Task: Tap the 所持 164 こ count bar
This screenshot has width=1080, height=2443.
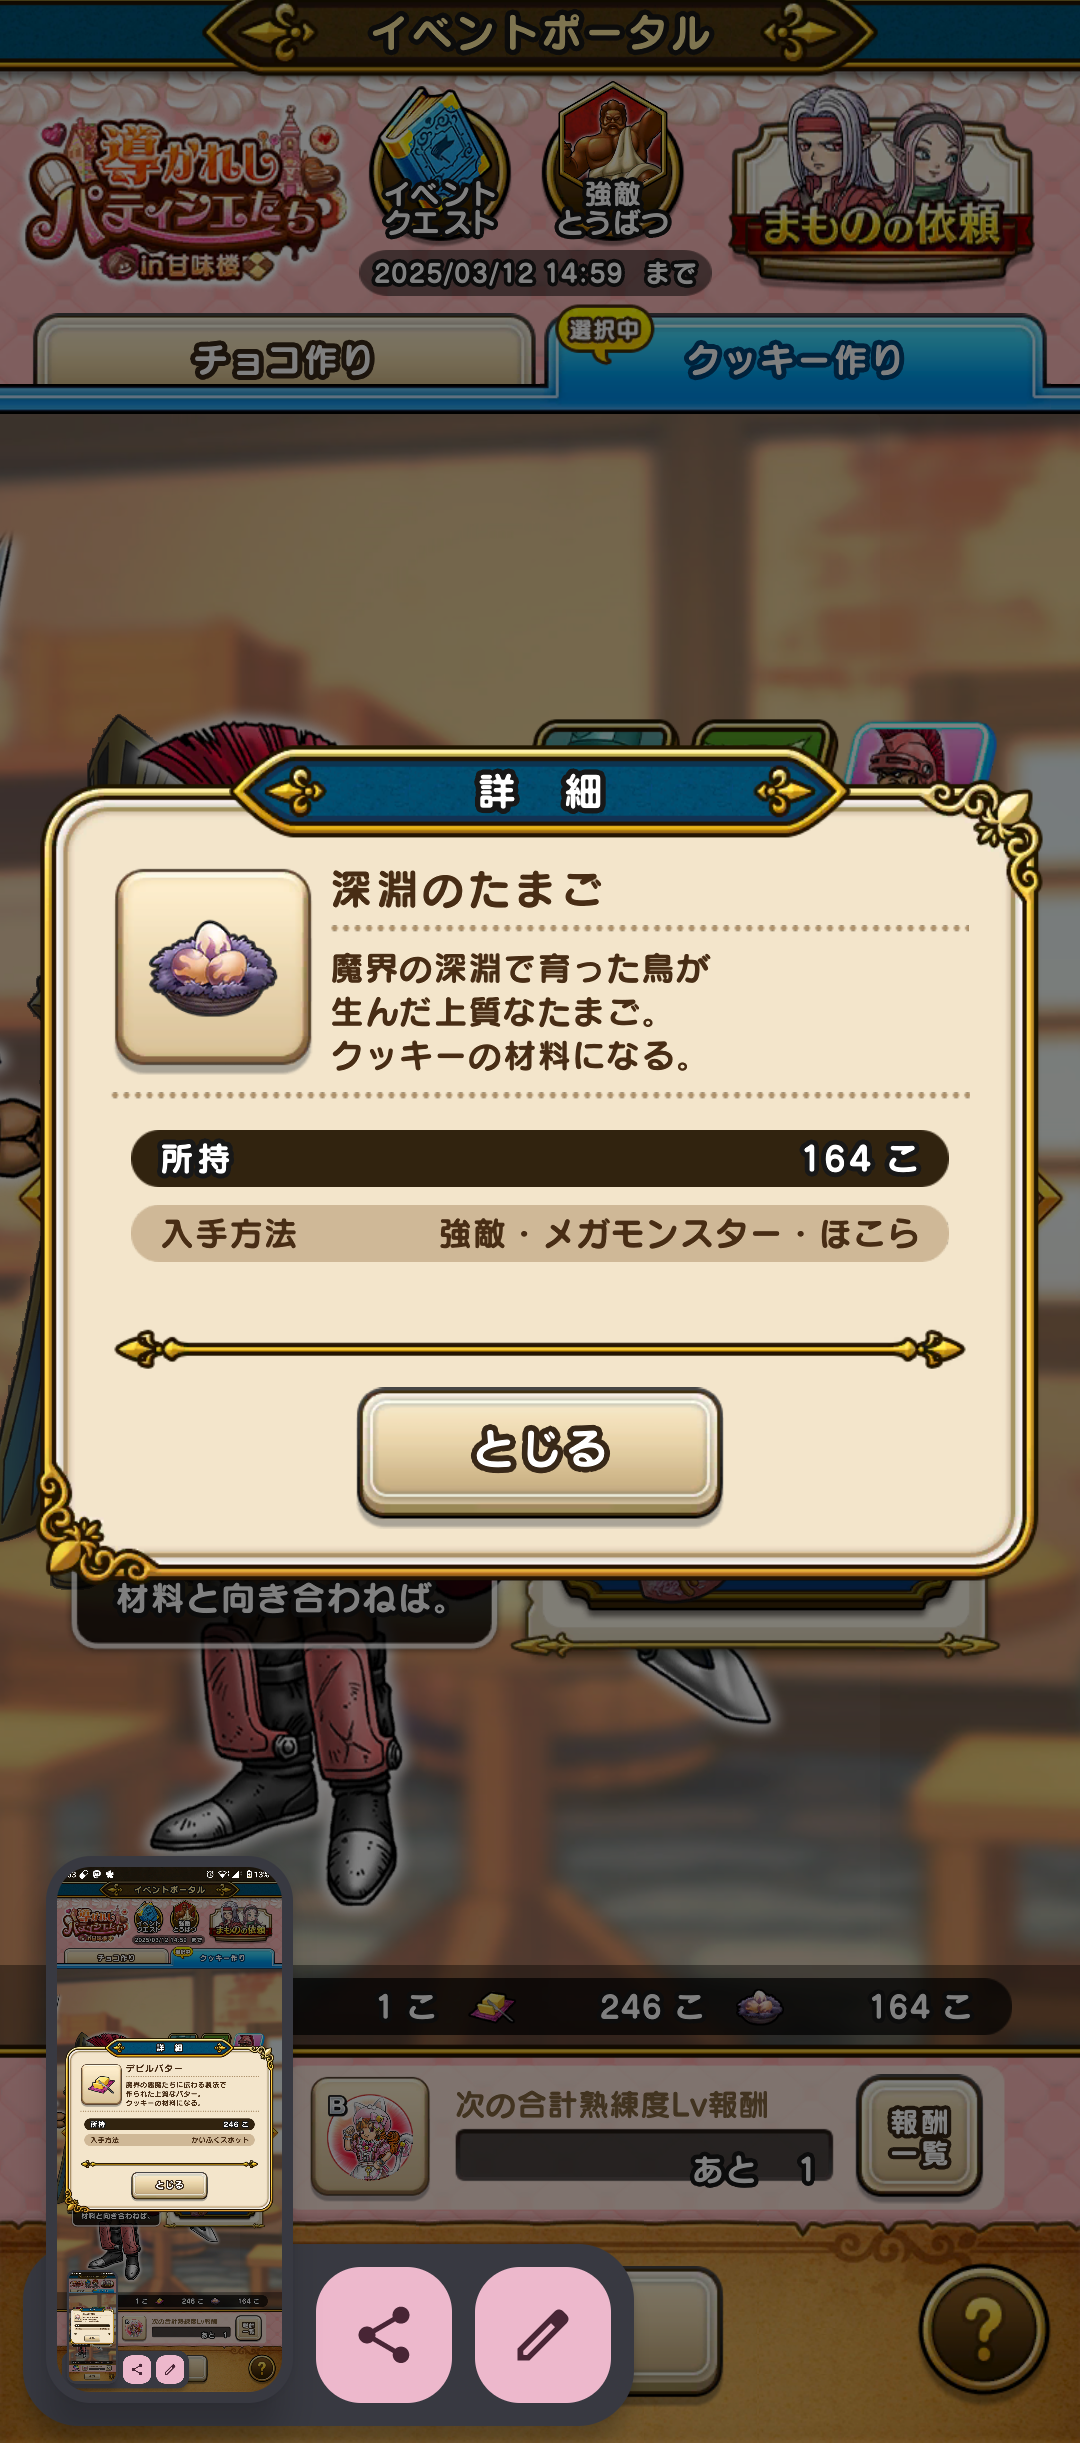Action: click(540, 1158)
